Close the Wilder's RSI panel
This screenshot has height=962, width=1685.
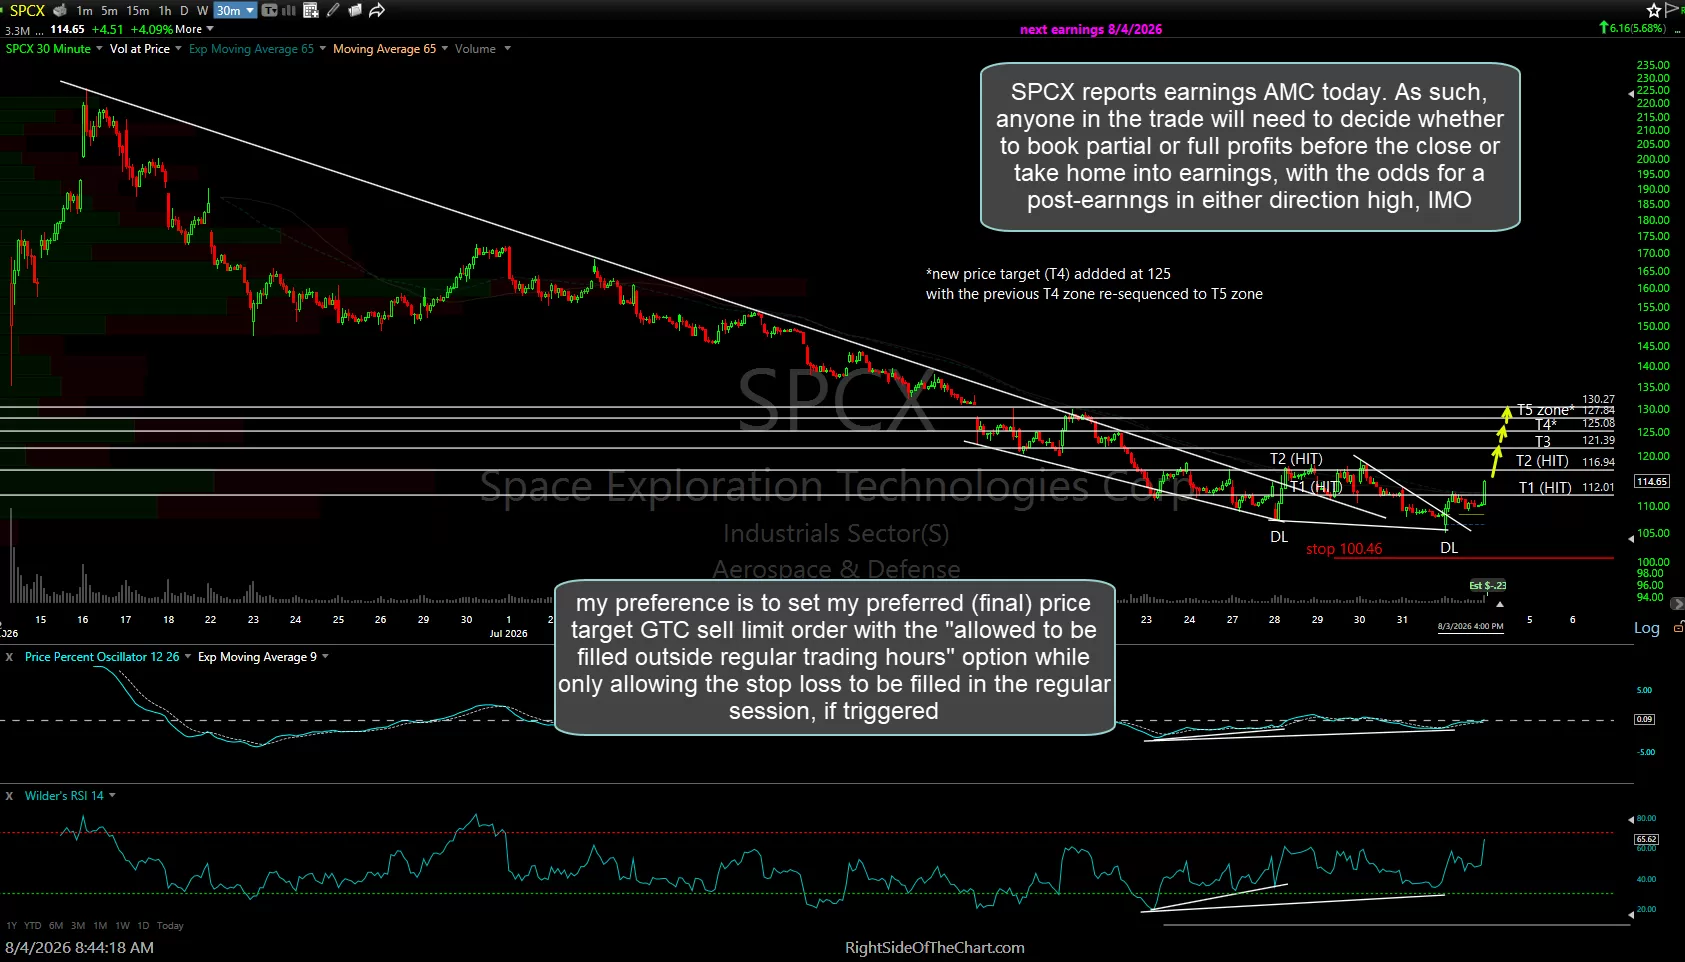click(10, 796)
